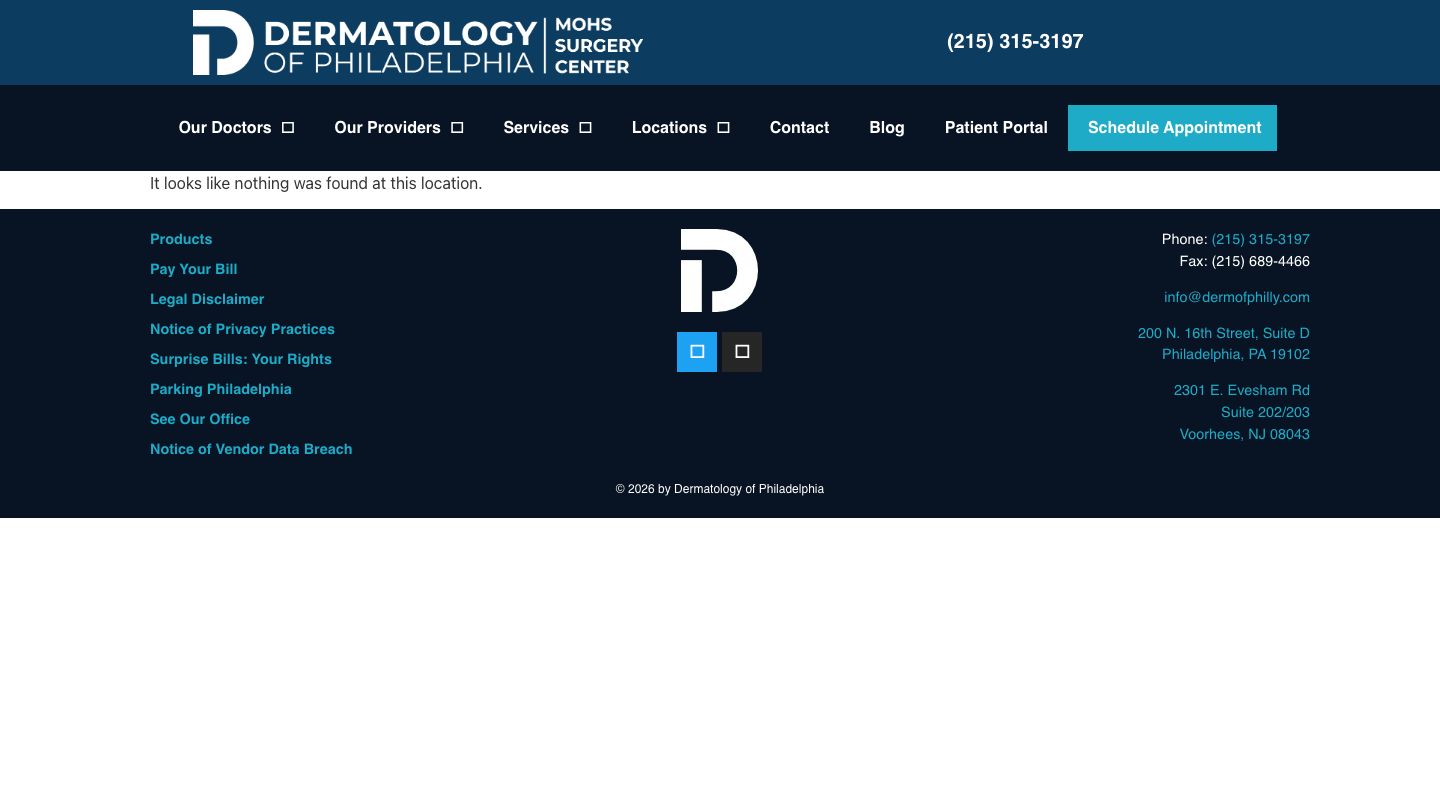Open the dark social media icon
The height and width of the screenshot is (810, 1440).
tap(741, 351)
